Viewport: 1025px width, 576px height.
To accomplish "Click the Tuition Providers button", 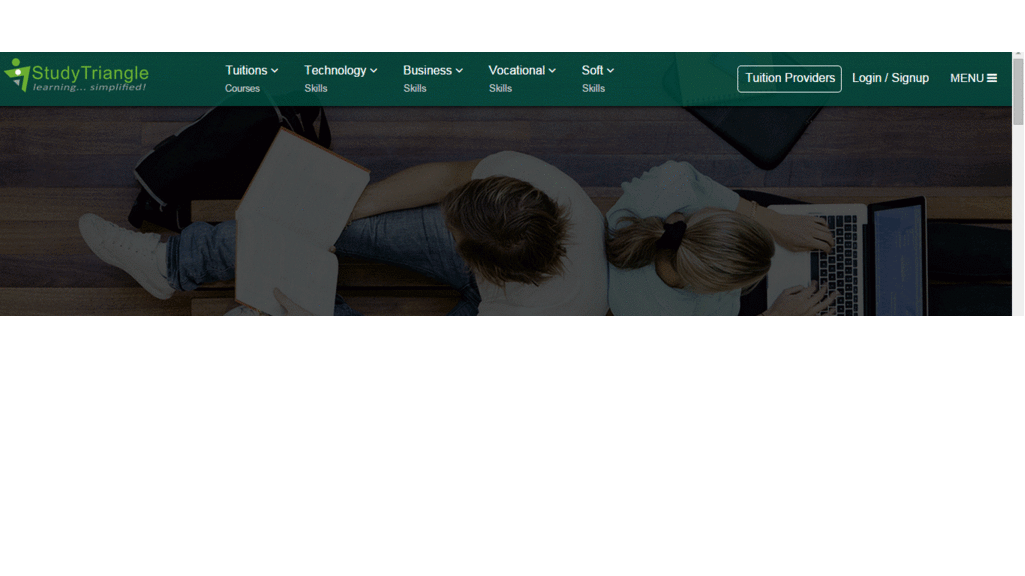I will [789, 78].
